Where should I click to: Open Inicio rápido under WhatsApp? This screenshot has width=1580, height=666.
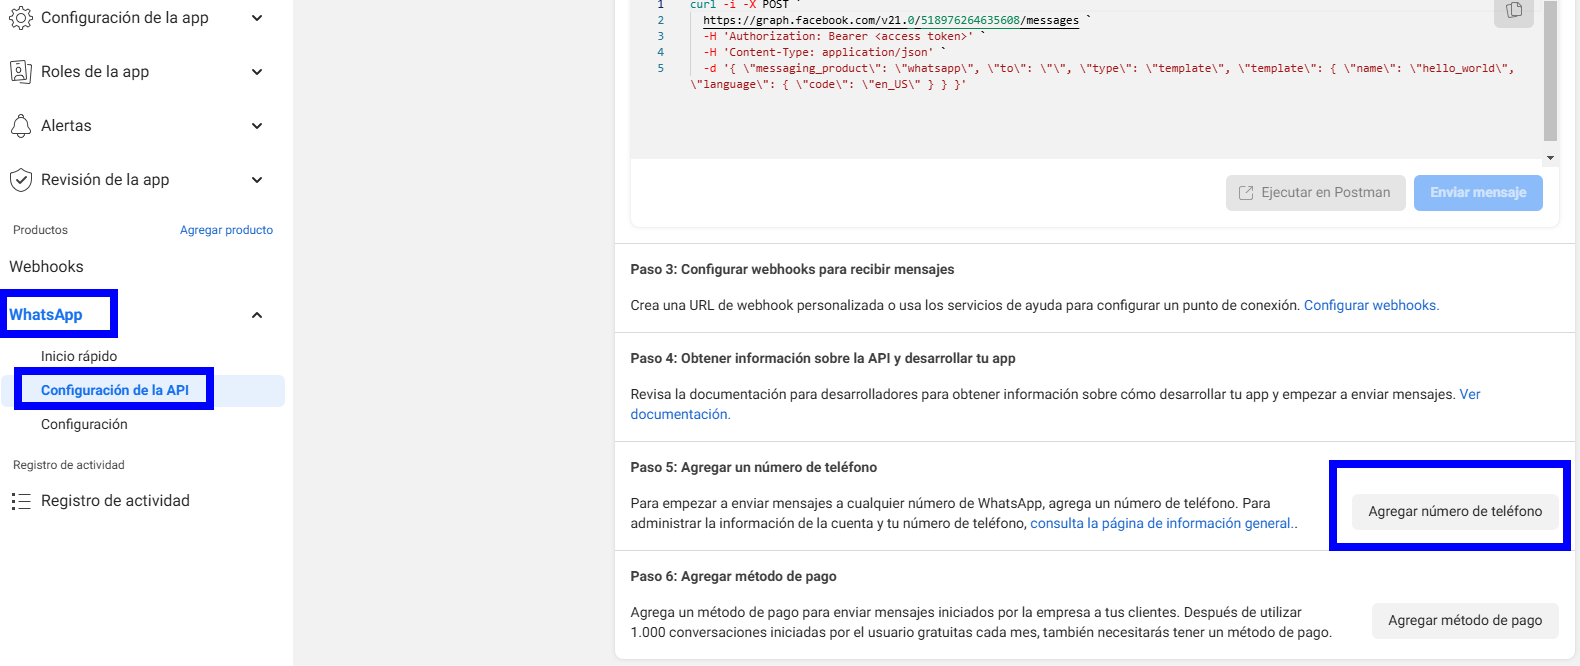79,356
